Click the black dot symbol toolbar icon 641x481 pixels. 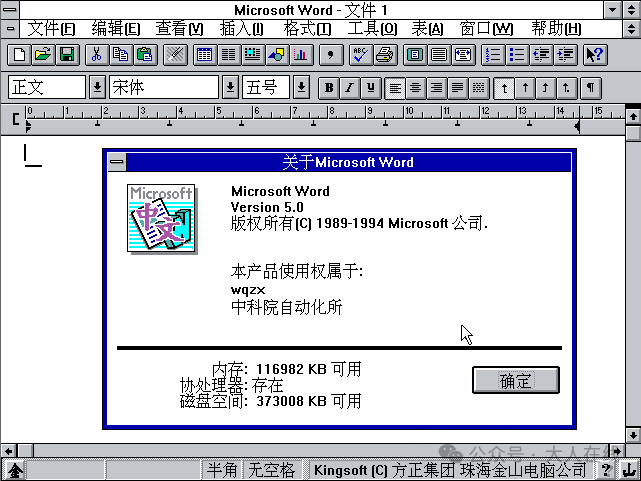coord(331,55)
